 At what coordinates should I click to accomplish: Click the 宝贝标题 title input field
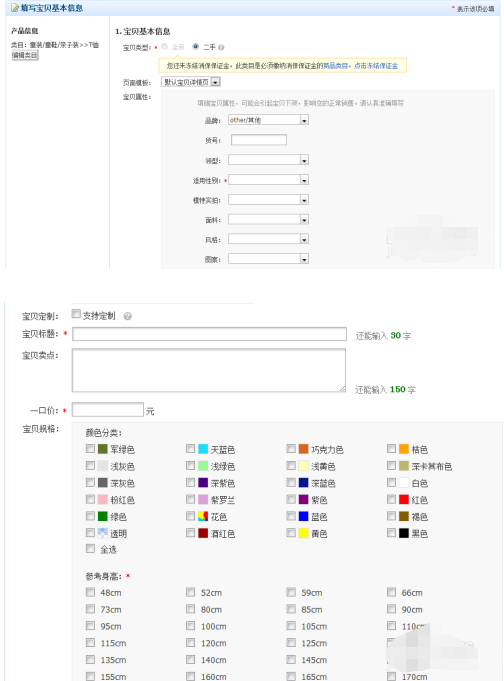pyautogui.click(x=209, y=334)
